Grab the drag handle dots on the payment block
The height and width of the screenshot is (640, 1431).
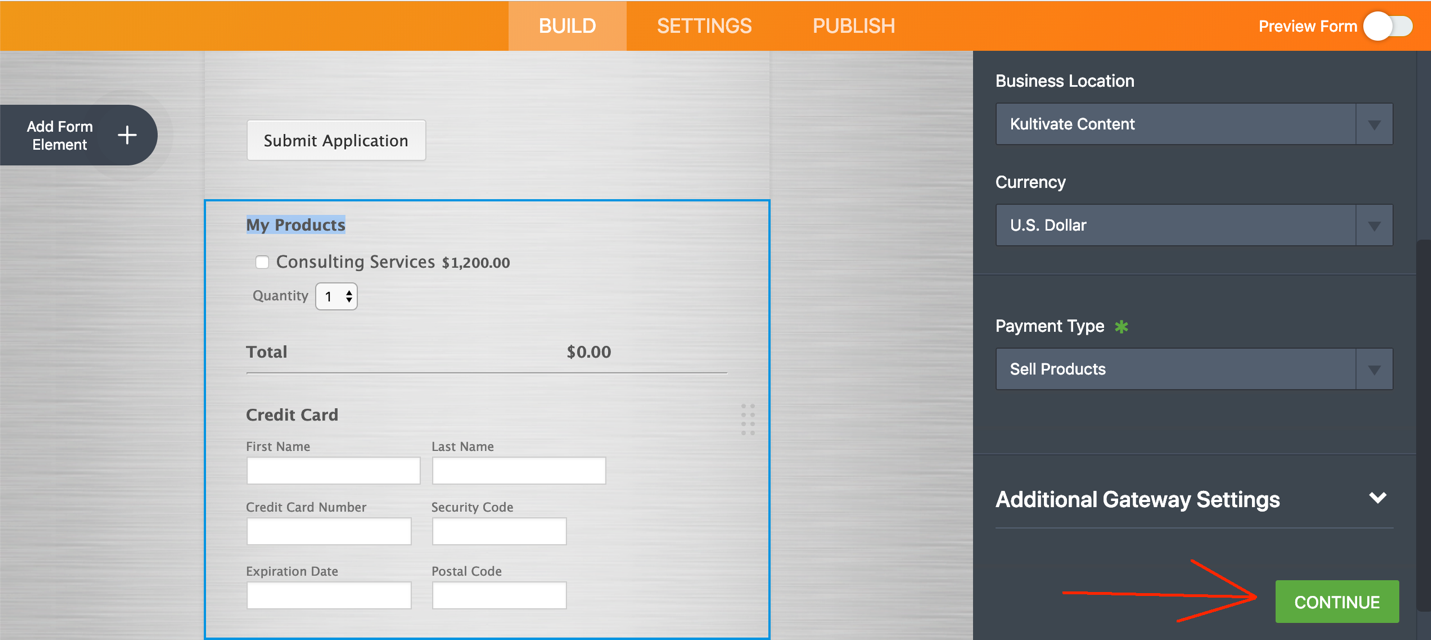(748, 419)
